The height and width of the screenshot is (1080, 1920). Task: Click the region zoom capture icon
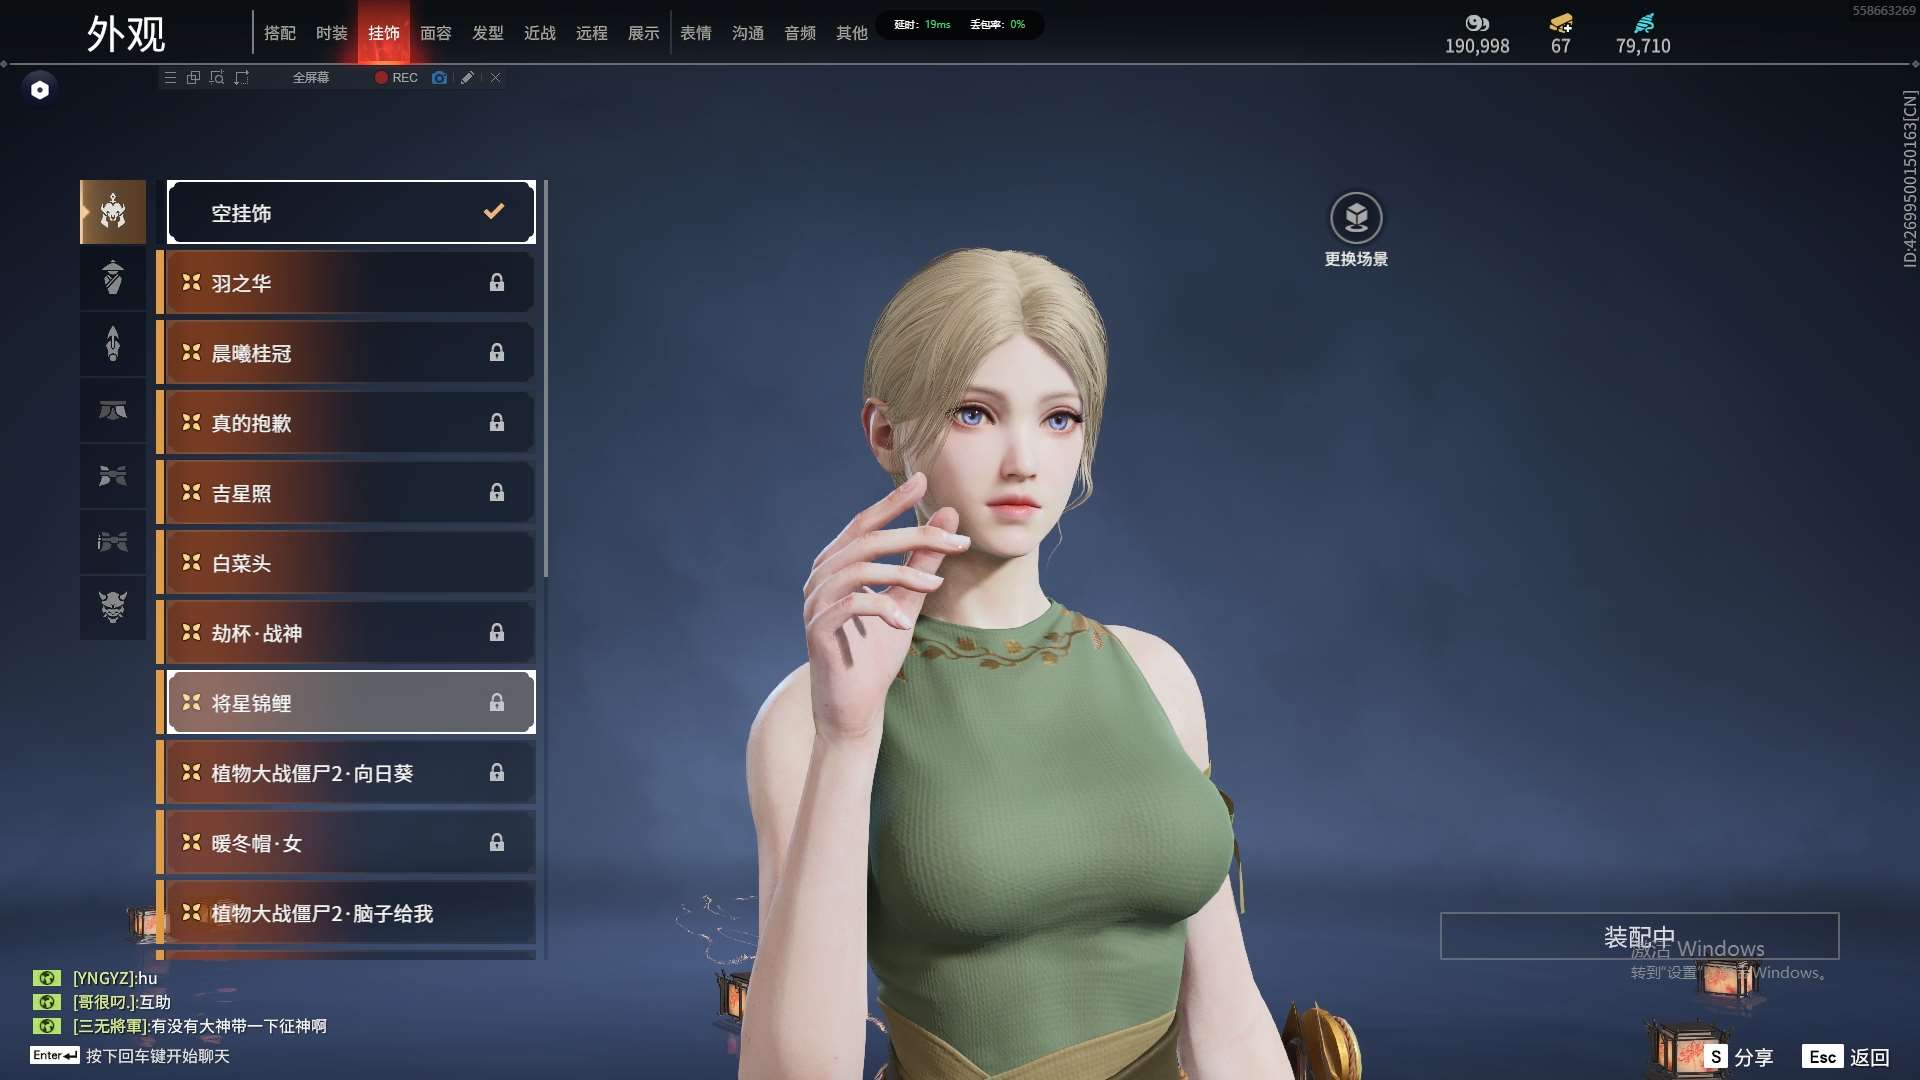pos(217,78)
